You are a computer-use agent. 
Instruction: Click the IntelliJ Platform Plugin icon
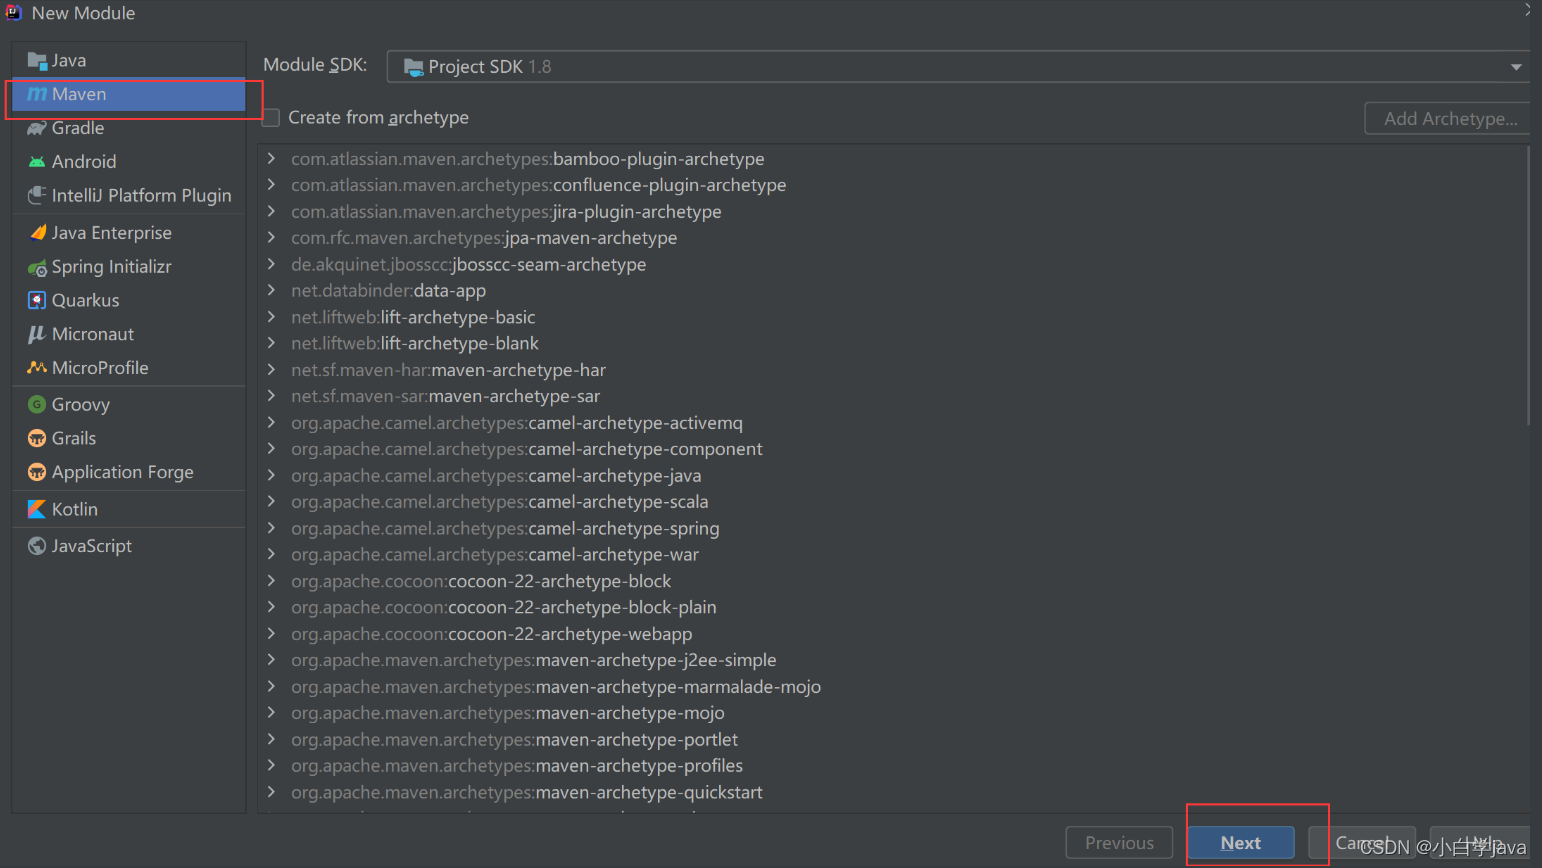(x=37, y=195)
